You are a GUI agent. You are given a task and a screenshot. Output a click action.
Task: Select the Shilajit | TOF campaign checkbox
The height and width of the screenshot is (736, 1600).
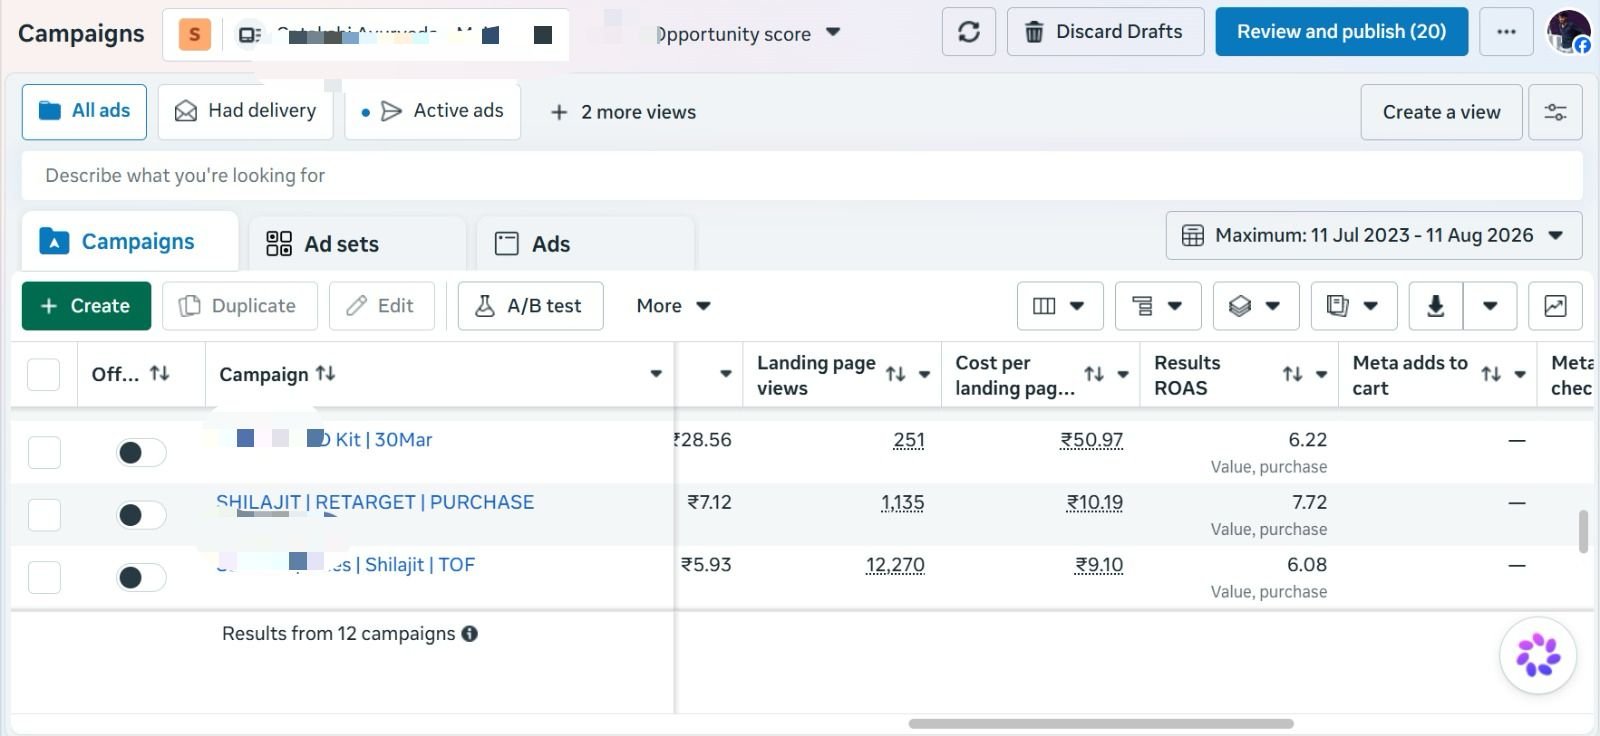(x=44, y=577)
